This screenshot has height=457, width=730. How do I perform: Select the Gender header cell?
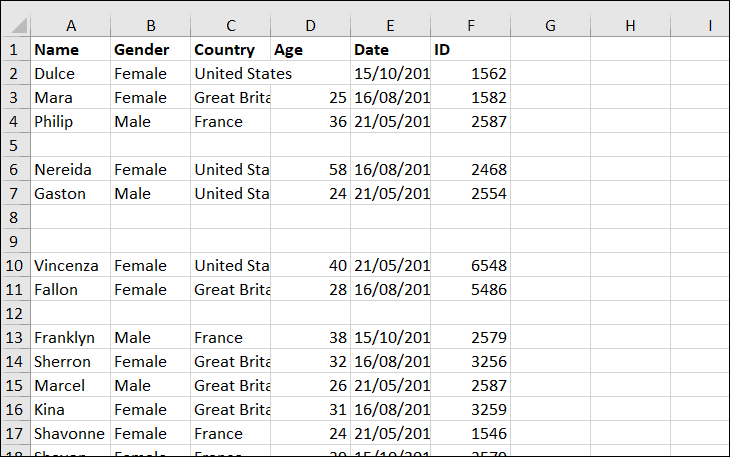(x=150, y=49)
